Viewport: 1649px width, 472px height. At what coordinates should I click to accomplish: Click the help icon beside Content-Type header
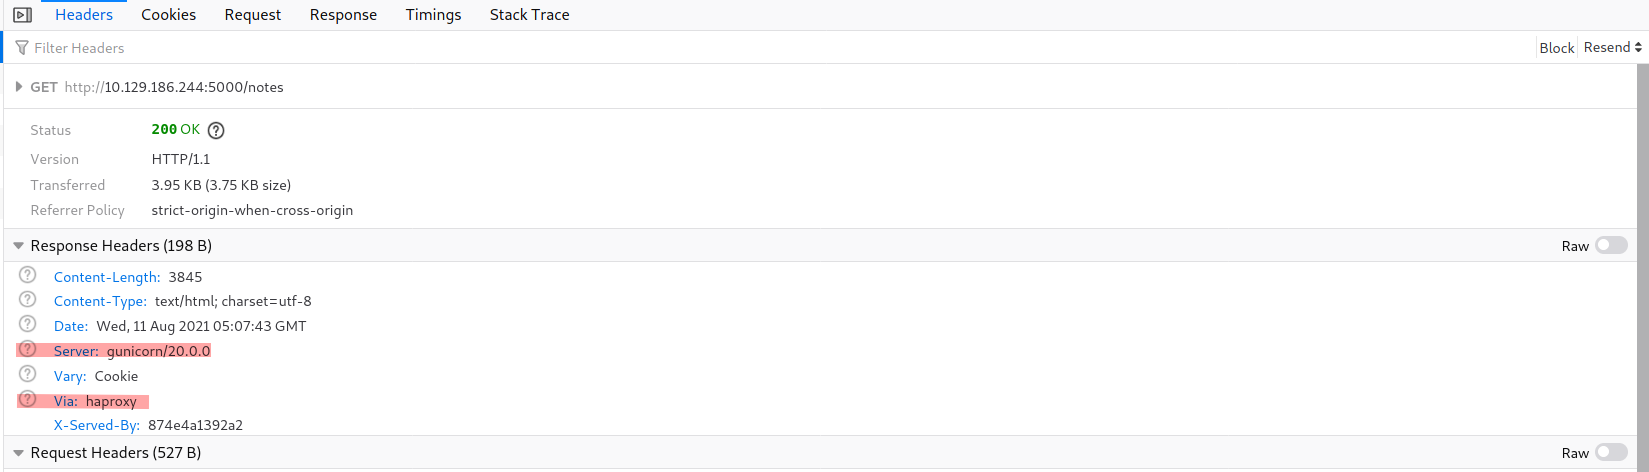(28, 300)
